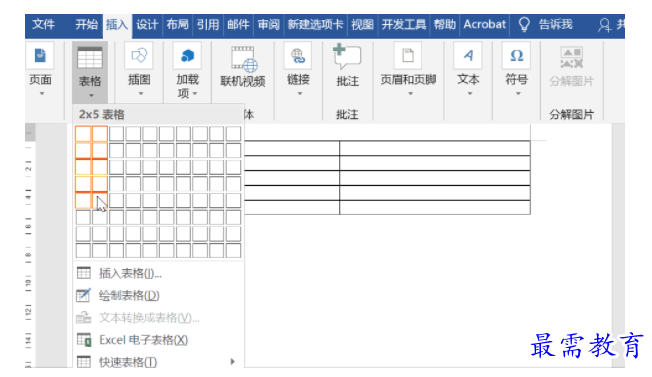
Task: Click the 告诉我 lightbulb icon
Action: click(524, 25)
